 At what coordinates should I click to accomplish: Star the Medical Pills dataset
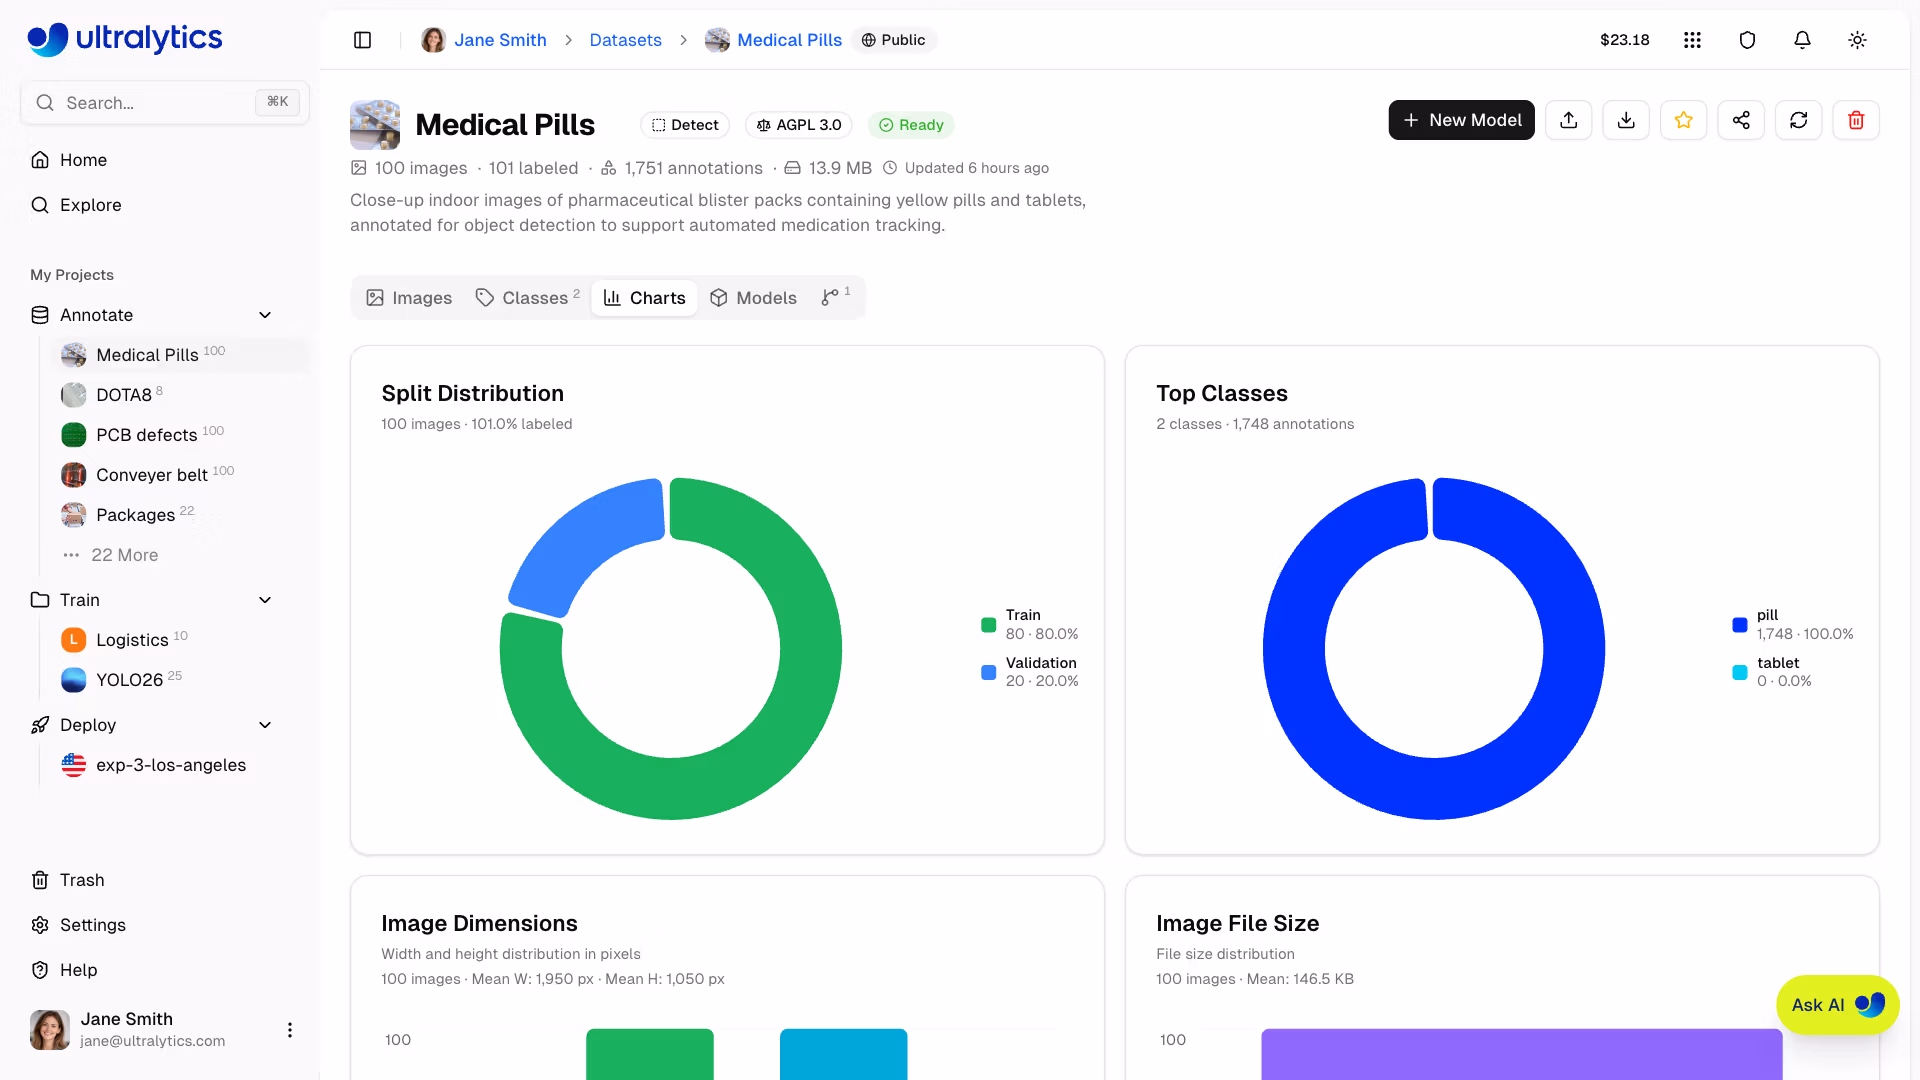point(1684,120)
